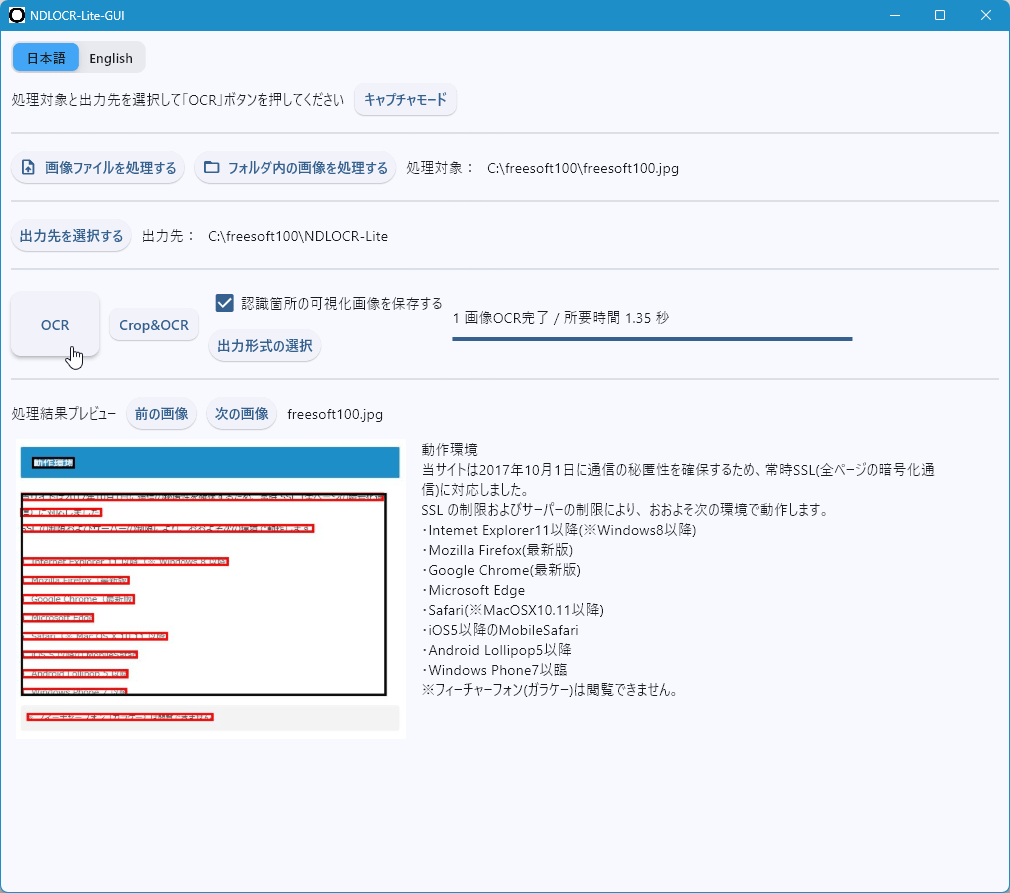The height and width of the screenshot is (893, 1010).
Task: Toggle 認識箇所の可視化画像を保存する checkbox
Action: tap(225, 303)
